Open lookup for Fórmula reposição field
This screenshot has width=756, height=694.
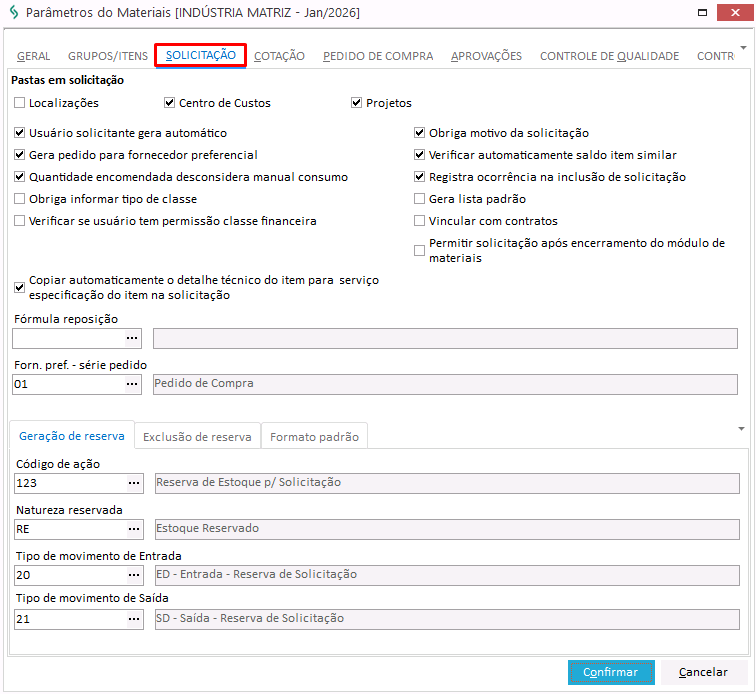pyautogui.click(x=132, y=338)
